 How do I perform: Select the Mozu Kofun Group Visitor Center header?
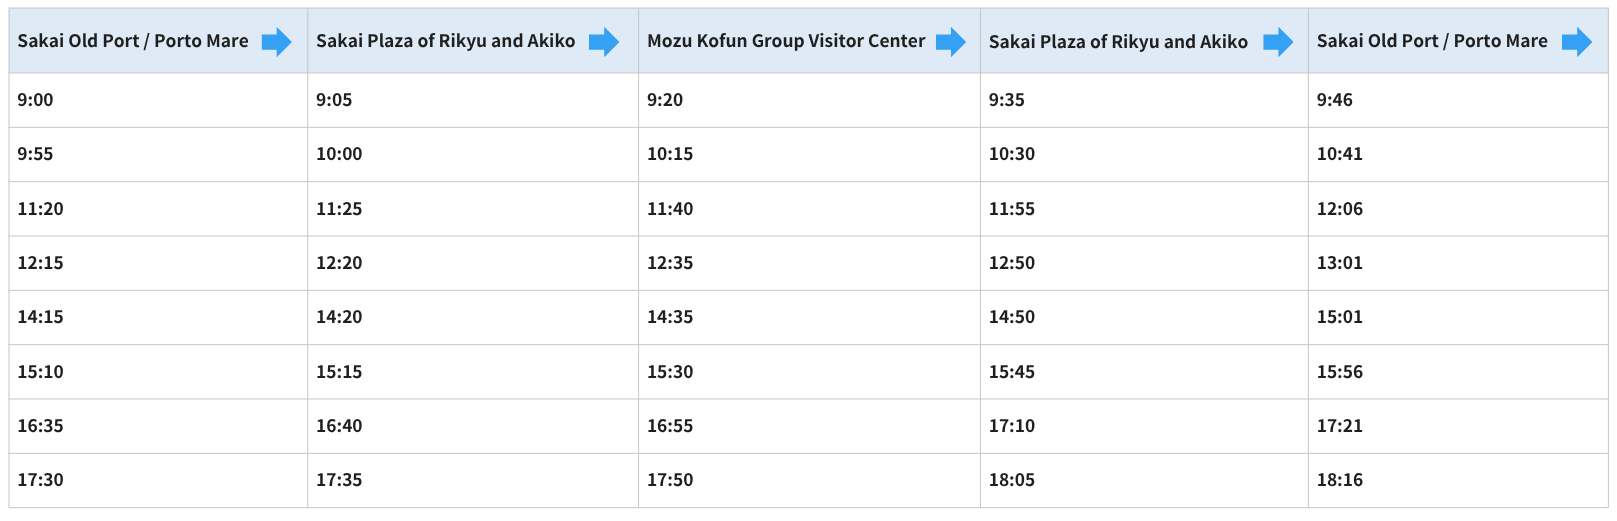pyautogui.click(x=809, y=41)
